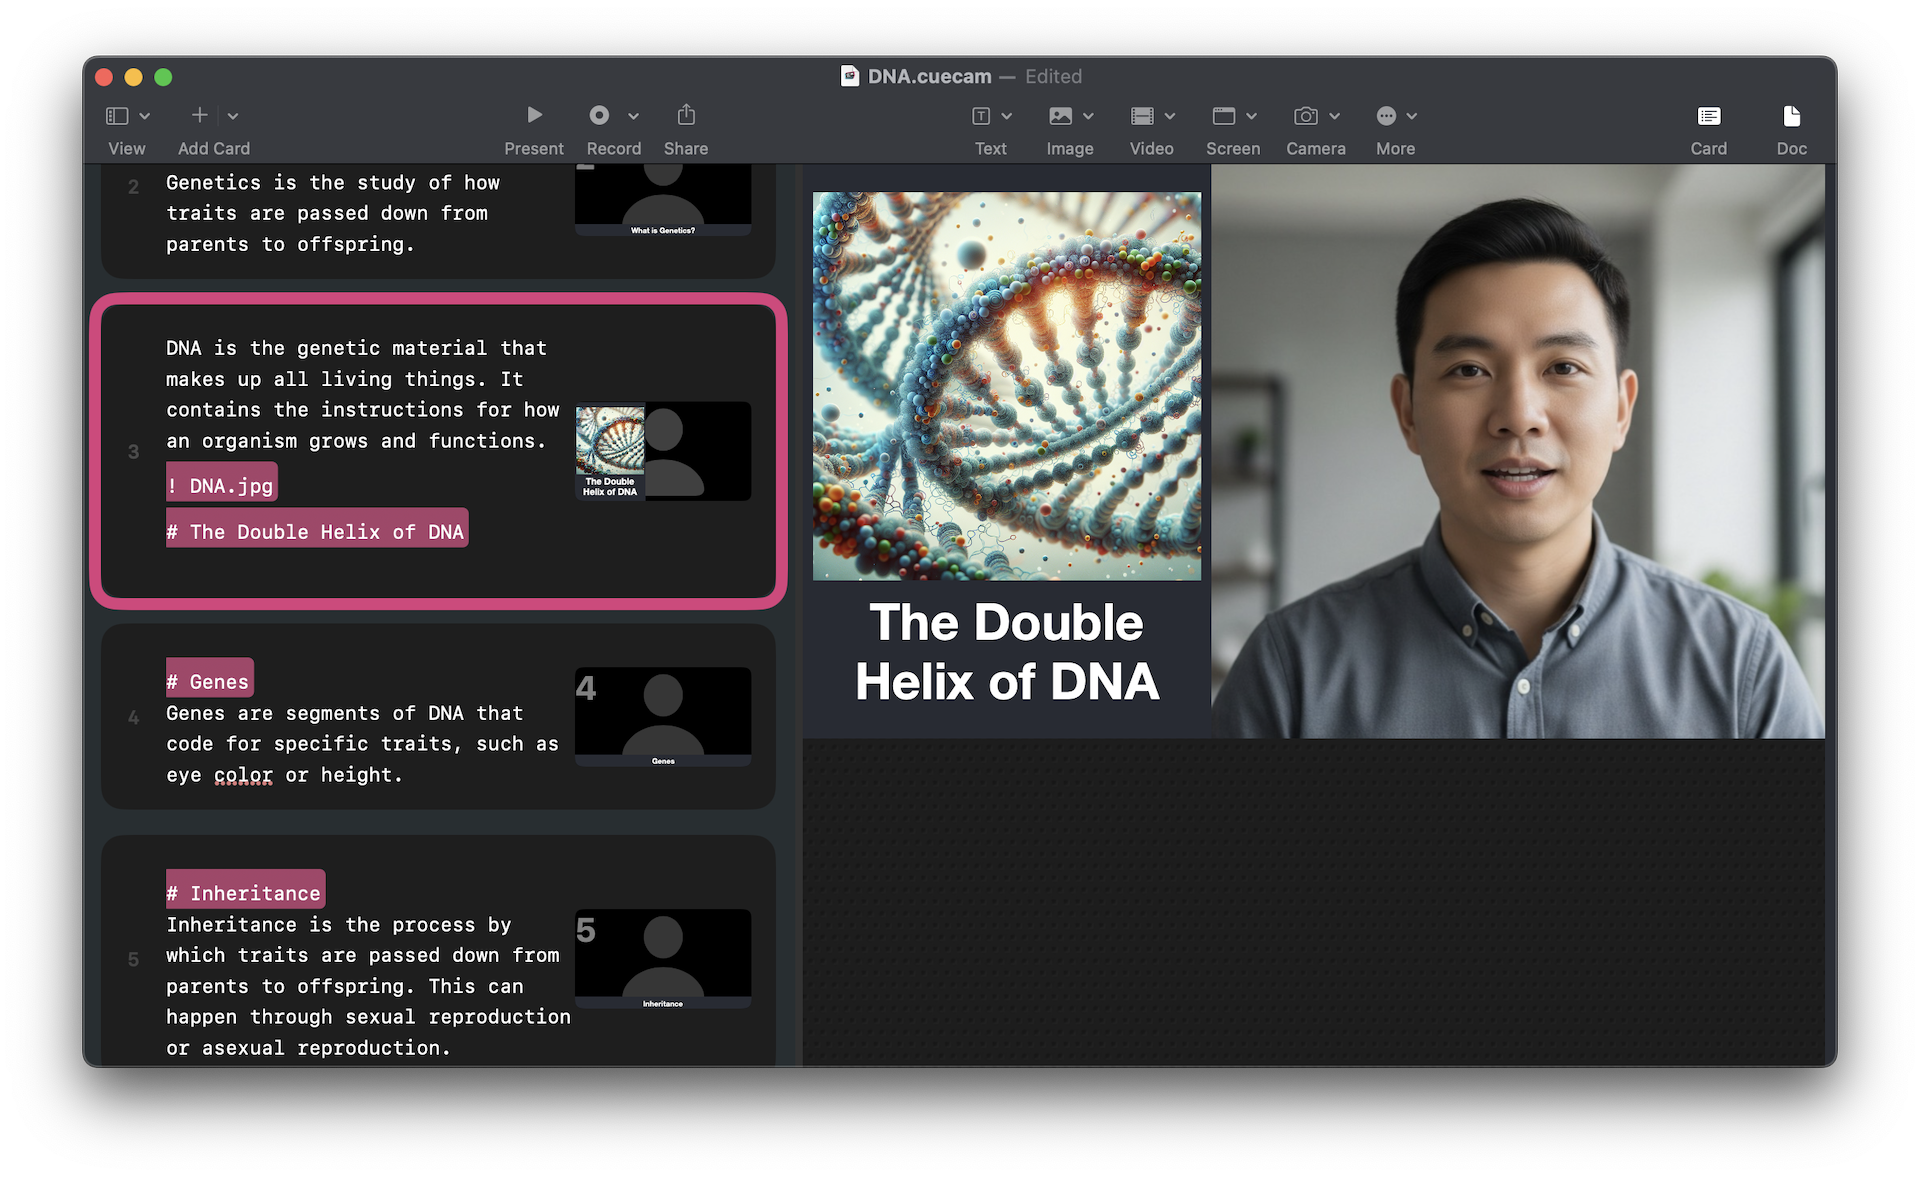Image resolution: width=1920 pixels, height=1177 pixels.
Task: Expand the Screen dropdown chevron
Action: click(1251, 116)
